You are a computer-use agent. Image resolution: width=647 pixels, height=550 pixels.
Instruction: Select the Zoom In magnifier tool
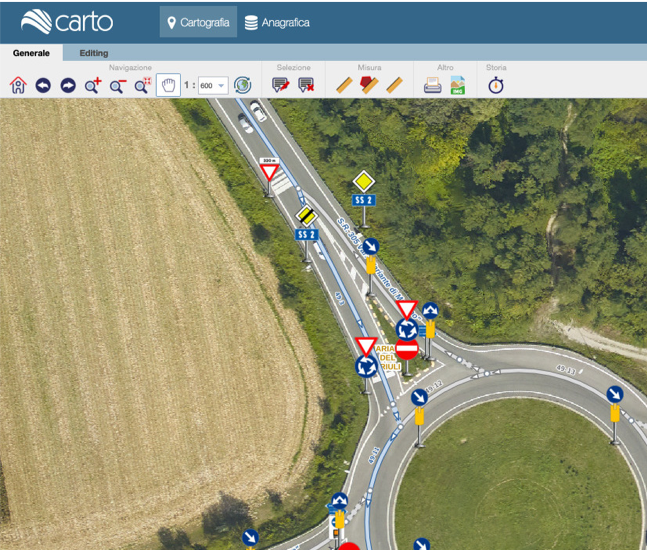(x=93, y=85)
